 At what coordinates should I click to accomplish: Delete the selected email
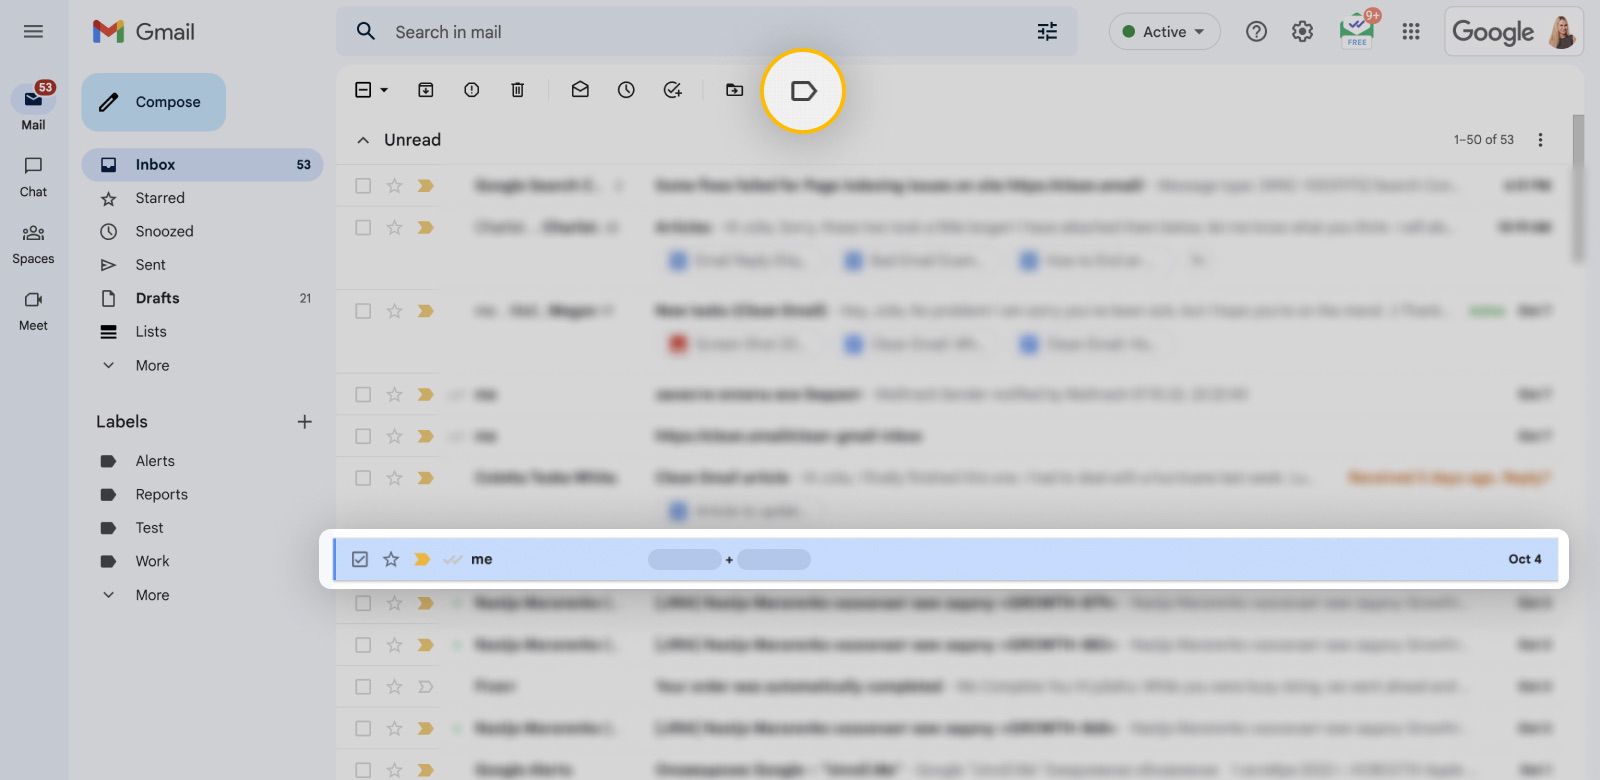tap(517, 90)
